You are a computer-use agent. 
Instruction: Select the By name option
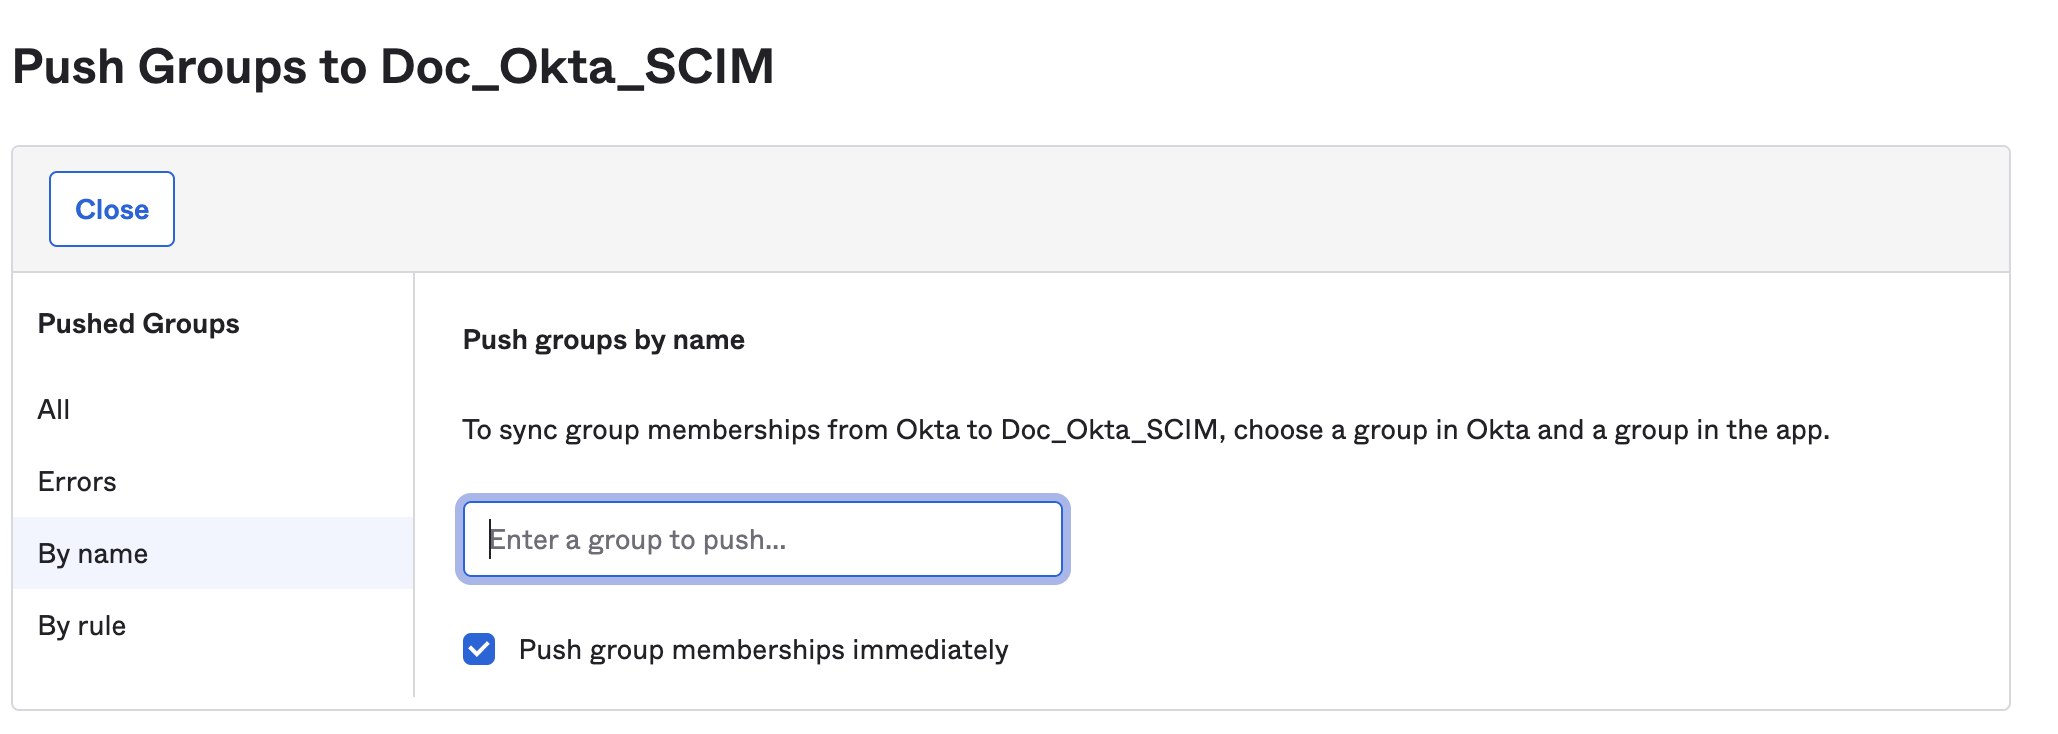tap(93, 554)
